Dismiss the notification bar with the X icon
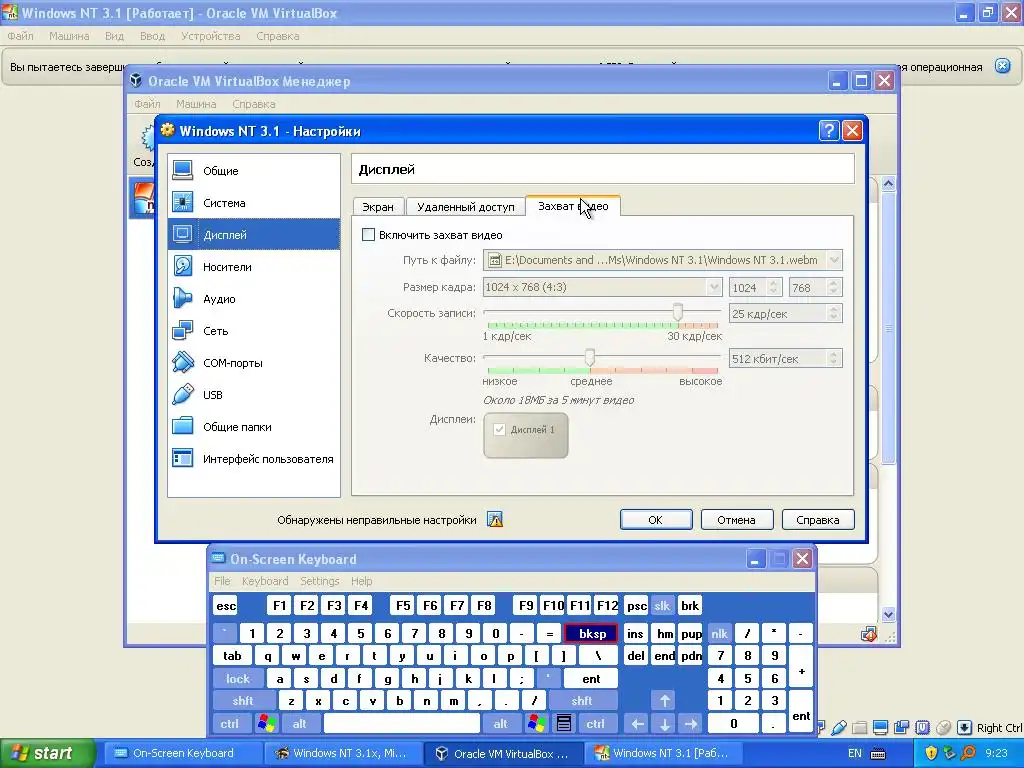This screenshot has height=768, width=1024. click(x=1002, y=65)
